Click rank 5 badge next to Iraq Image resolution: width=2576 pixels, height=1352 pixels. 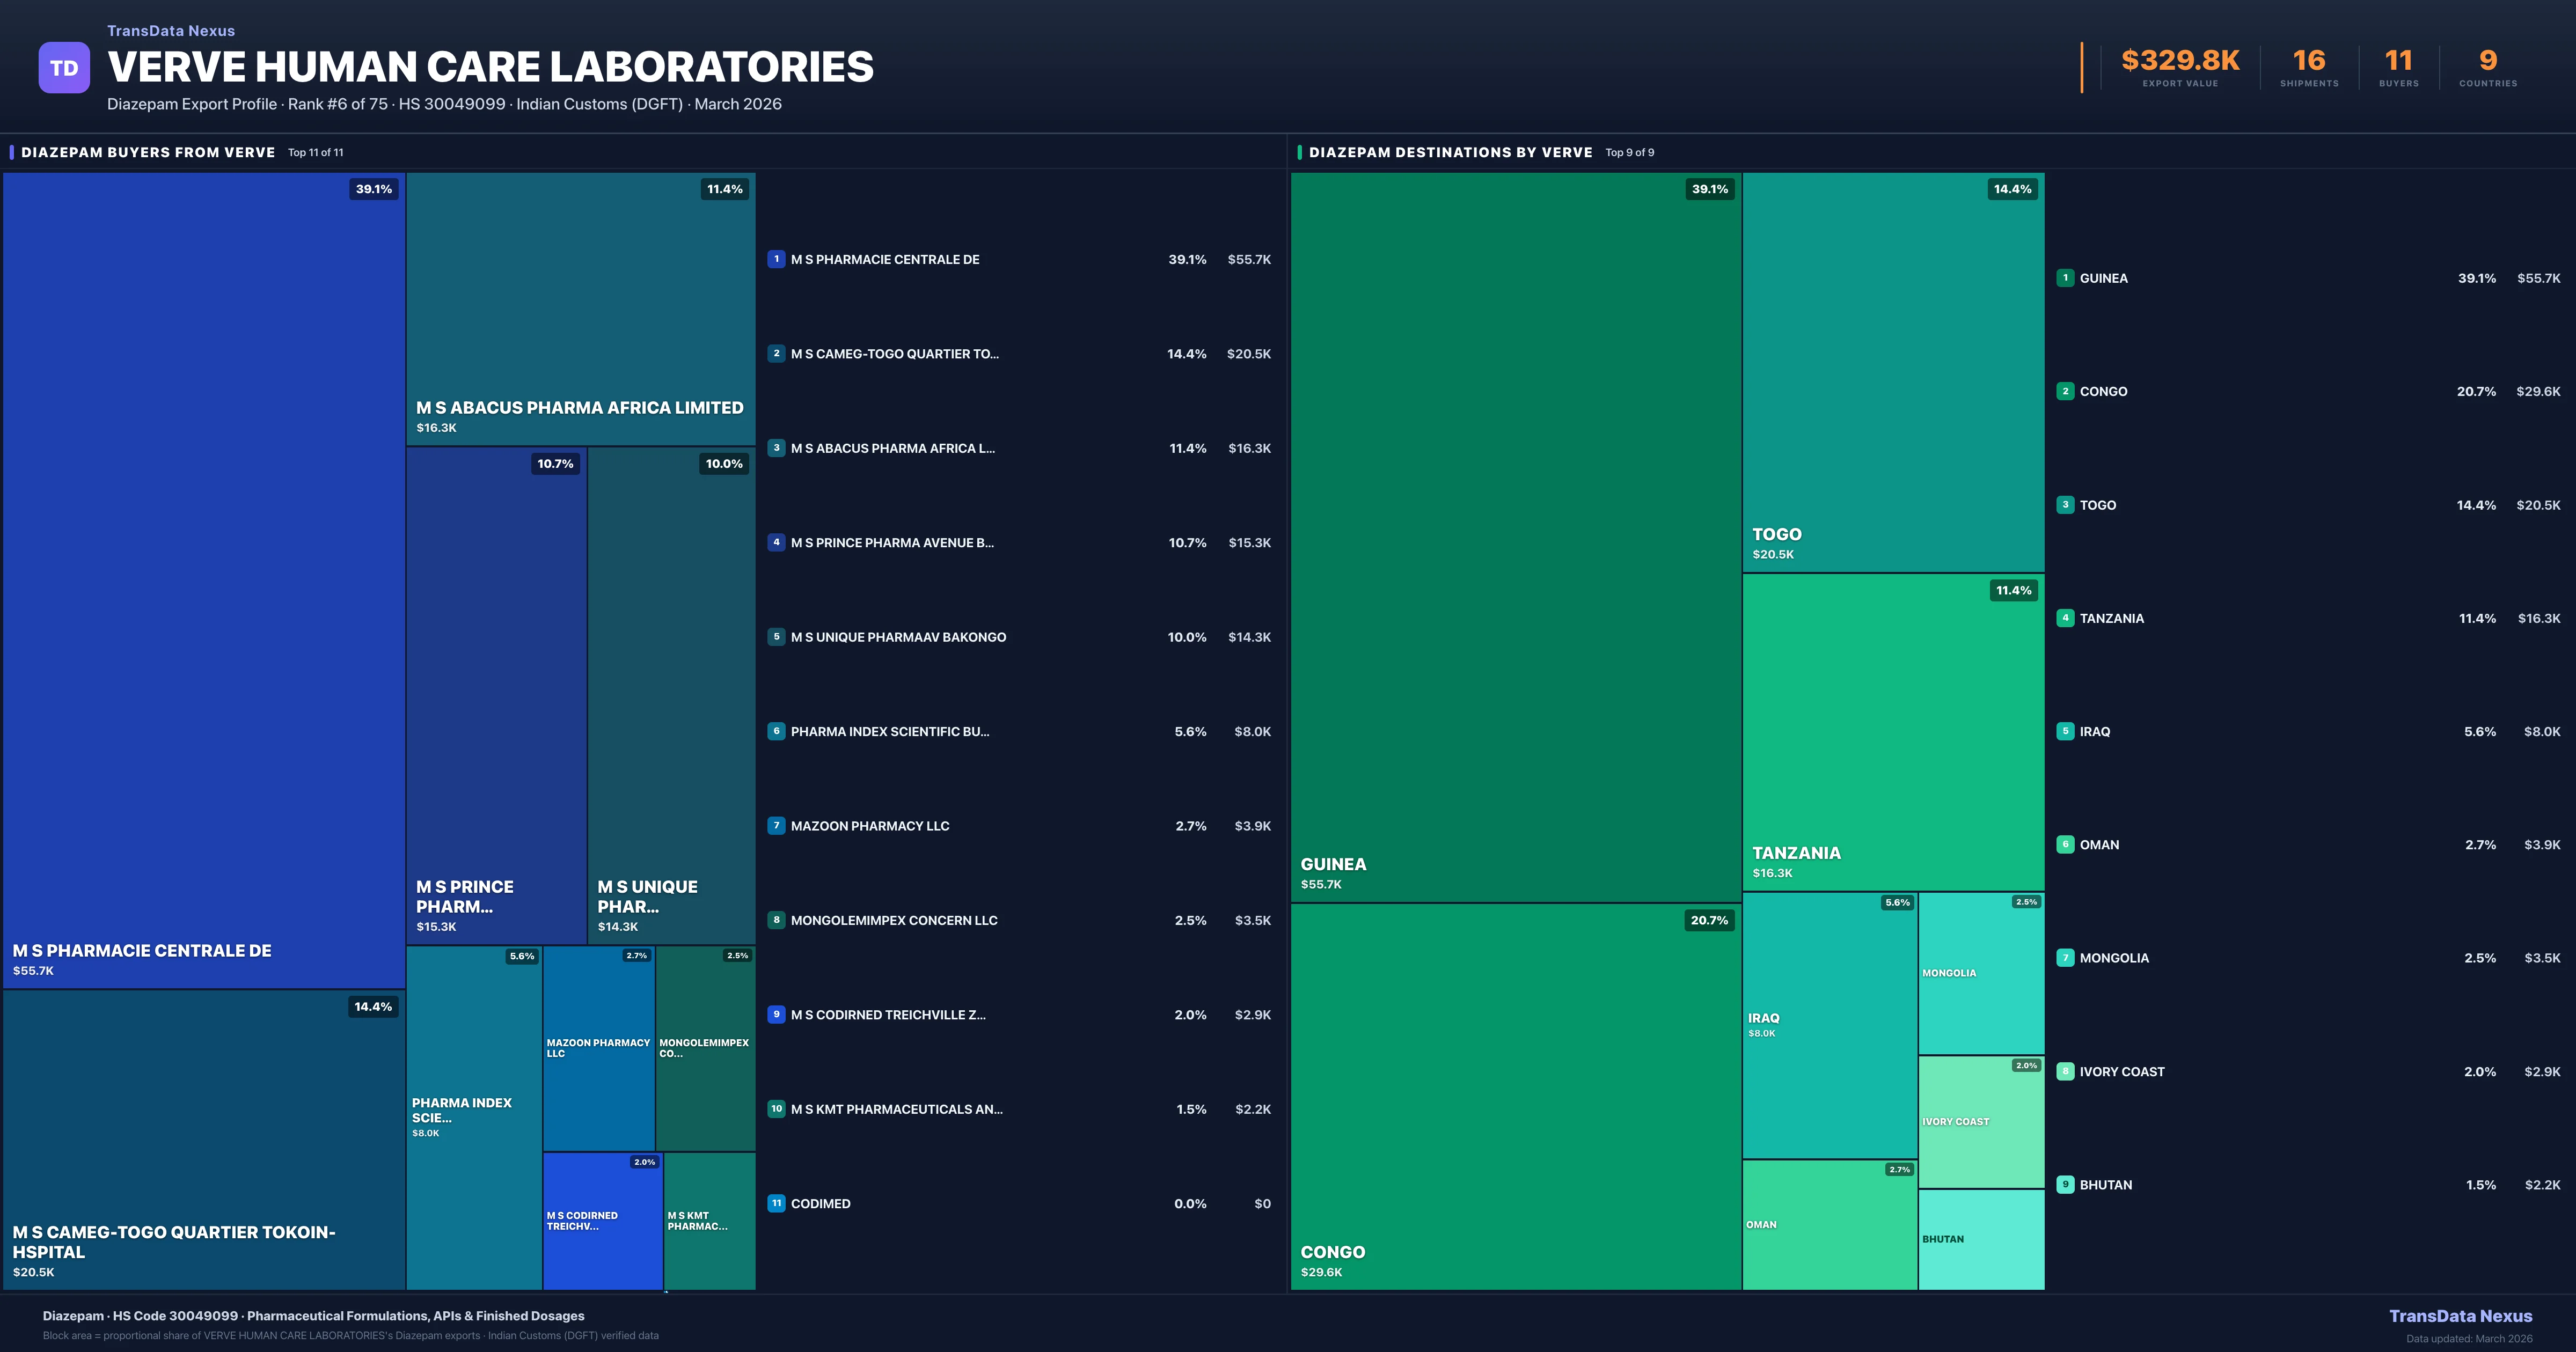point(2065,731)
